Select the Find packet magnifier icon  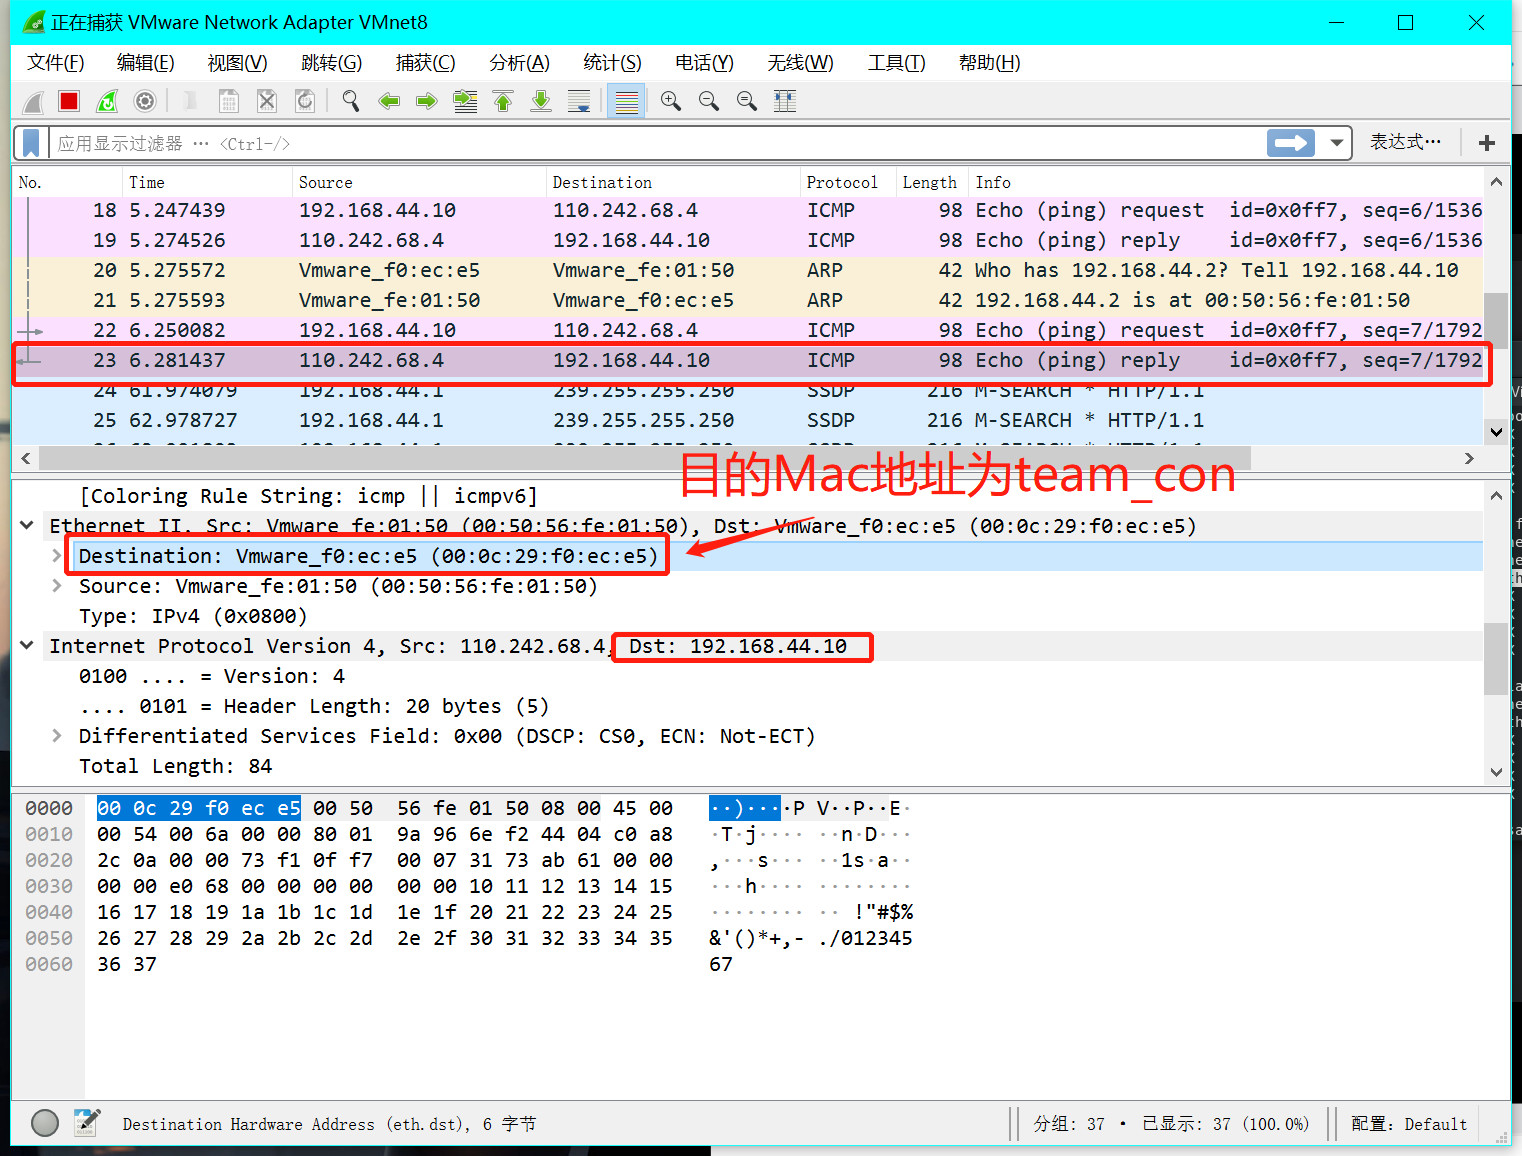(x=350, y=100)
